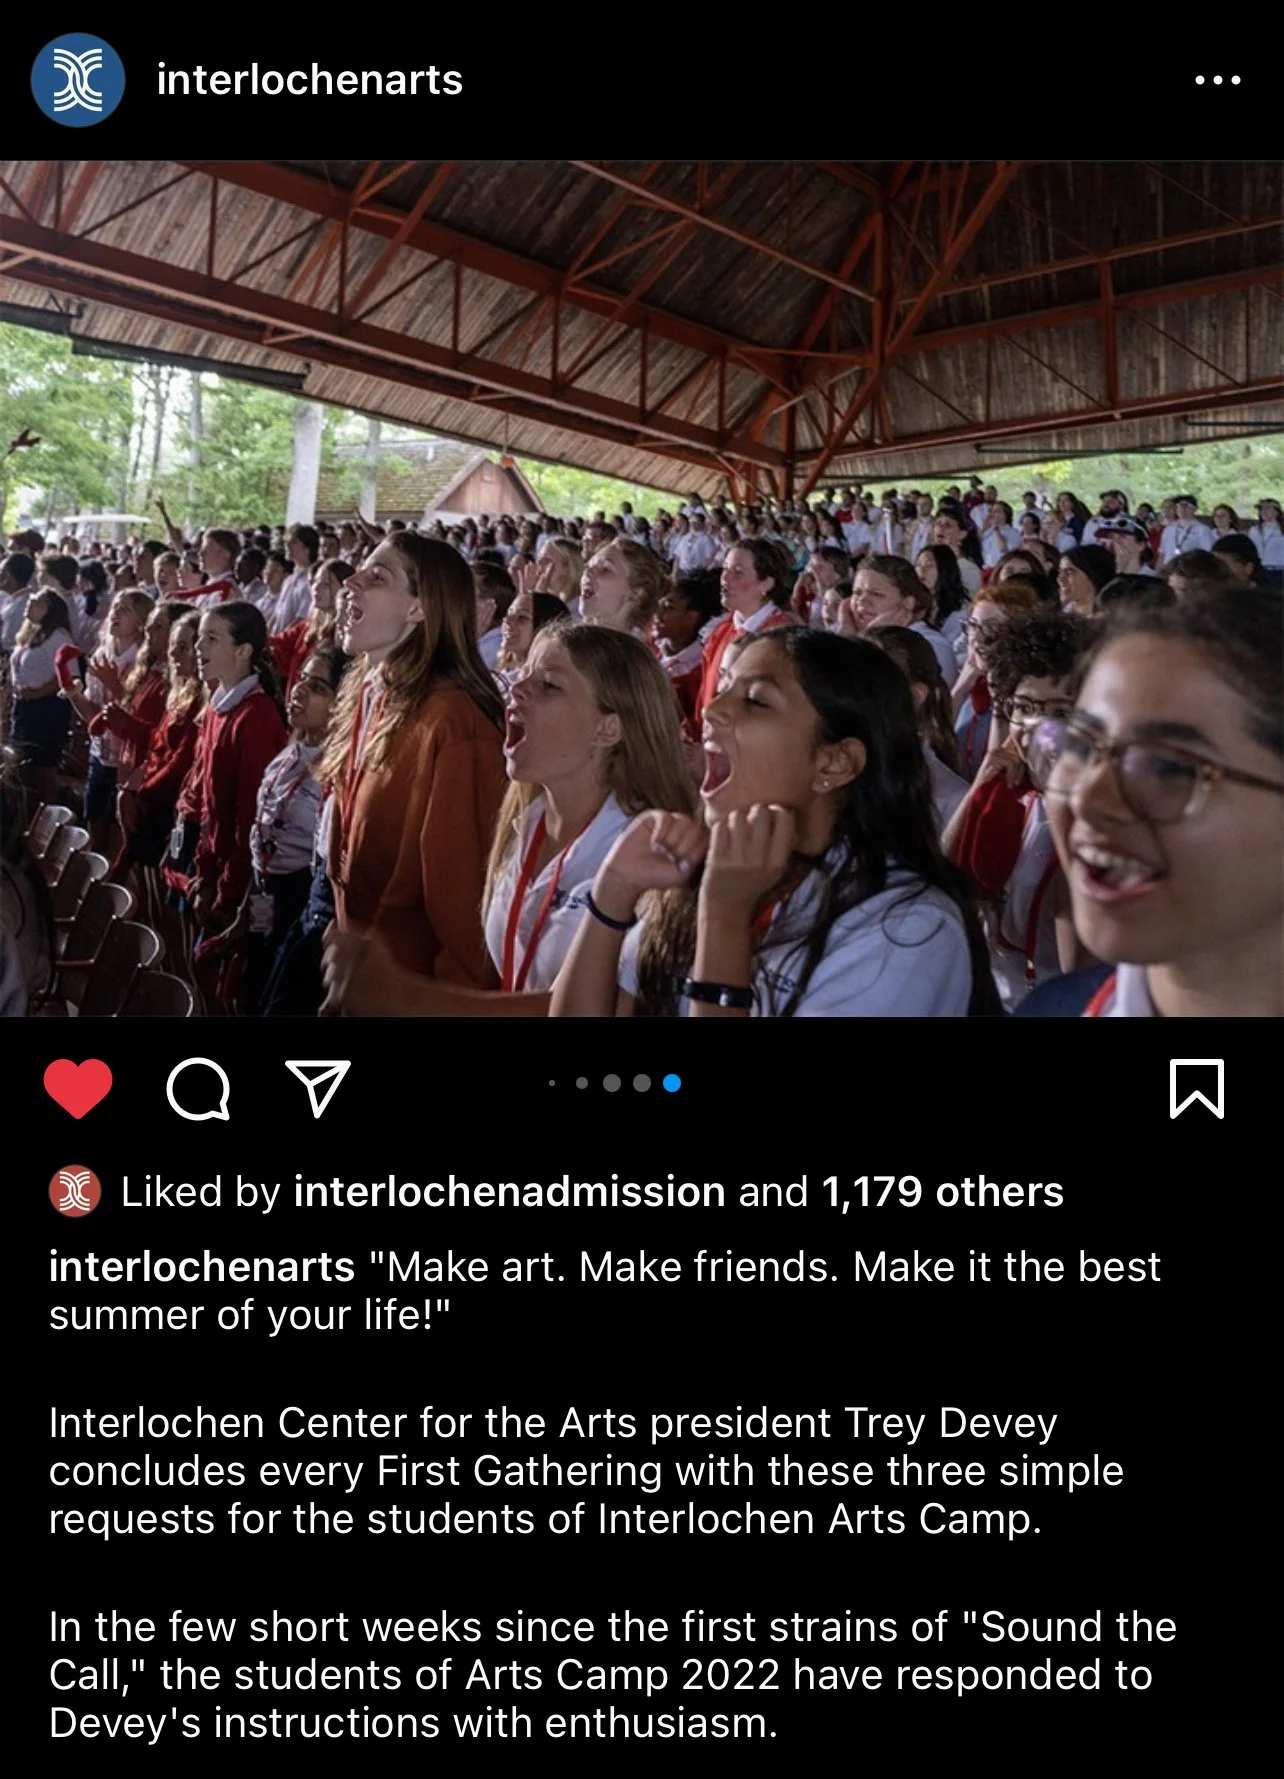1284x1779 pixels.
Task: Open the interlochenadmission profile link
Action: (x=509, y=1191)
